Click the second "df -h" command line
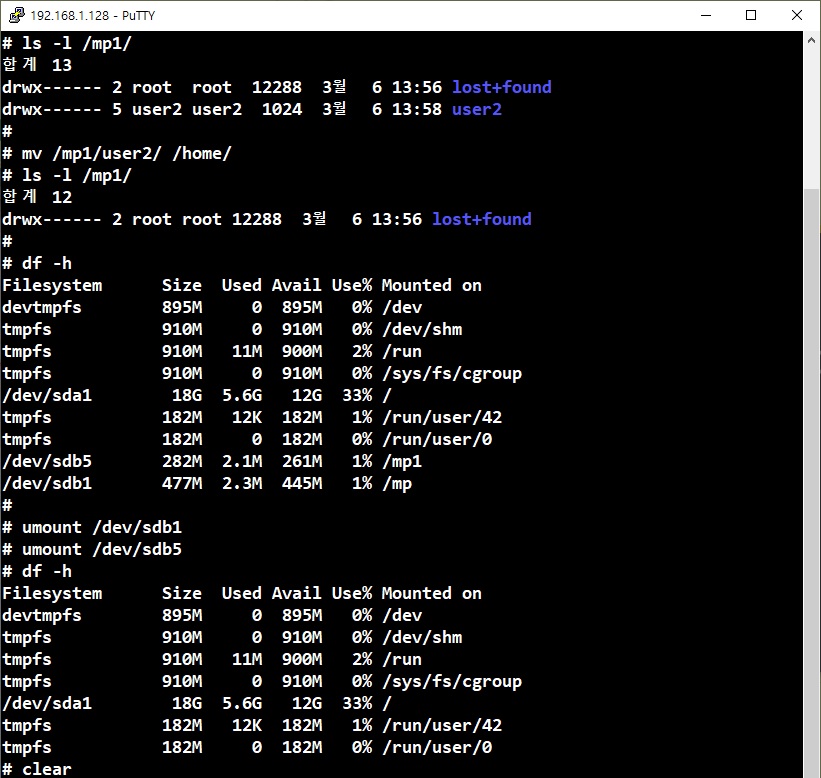The width and height of the screenshot is (821, 778). (x=37, y=571)
